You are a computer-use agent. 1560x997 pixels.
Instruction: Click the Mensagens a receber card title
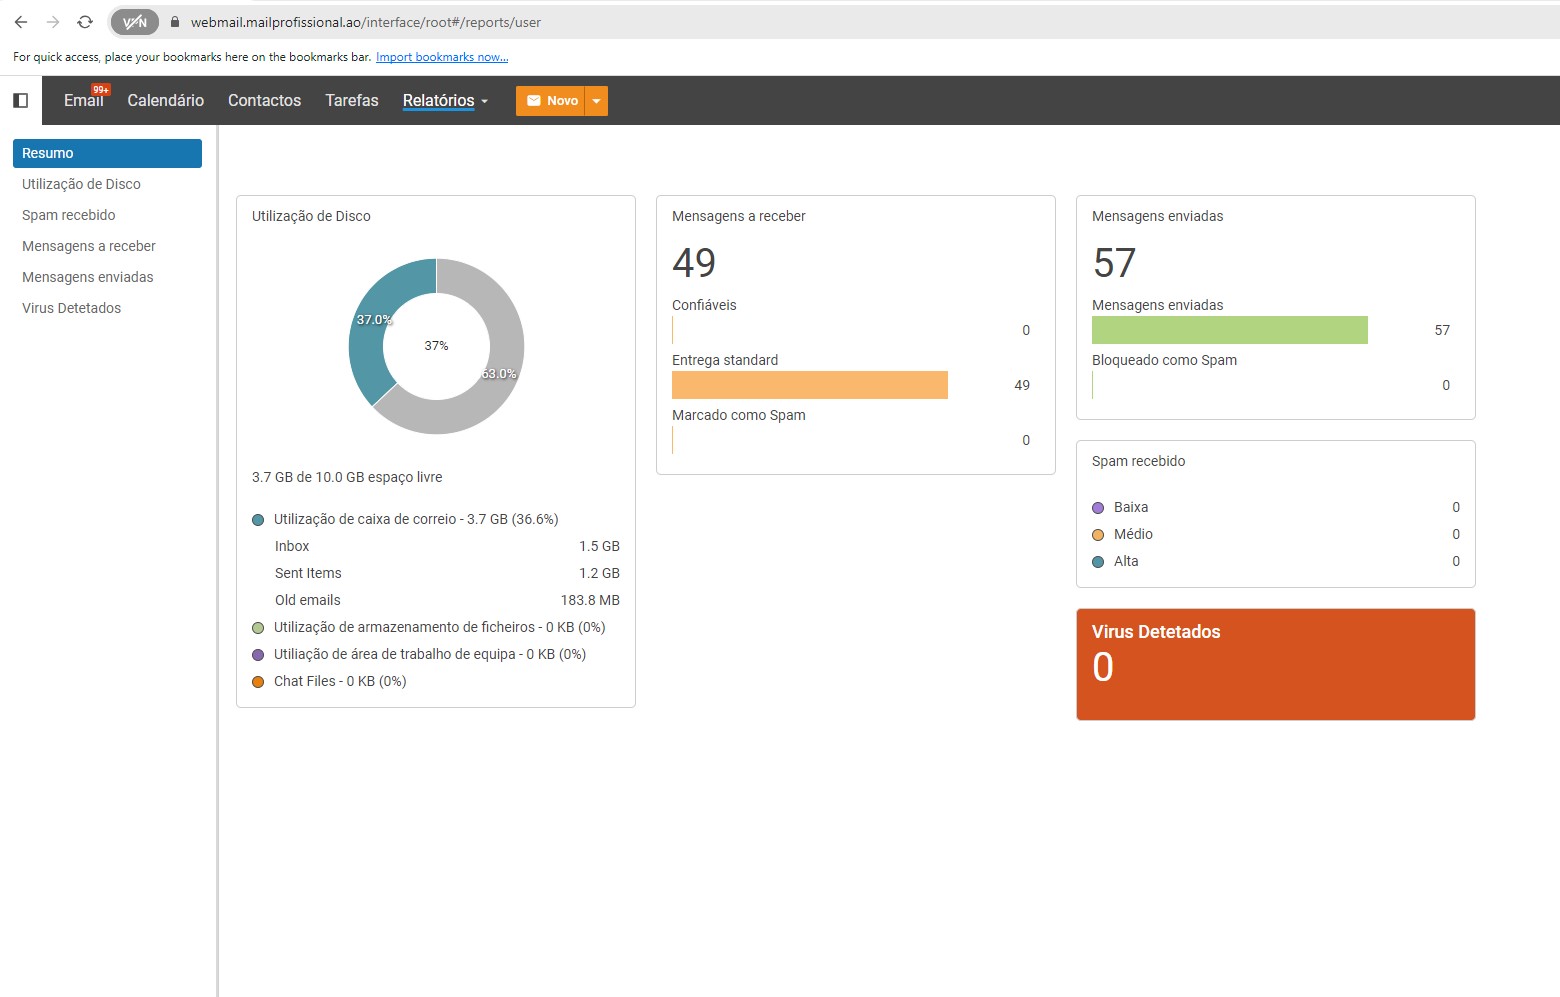(739, 216)
